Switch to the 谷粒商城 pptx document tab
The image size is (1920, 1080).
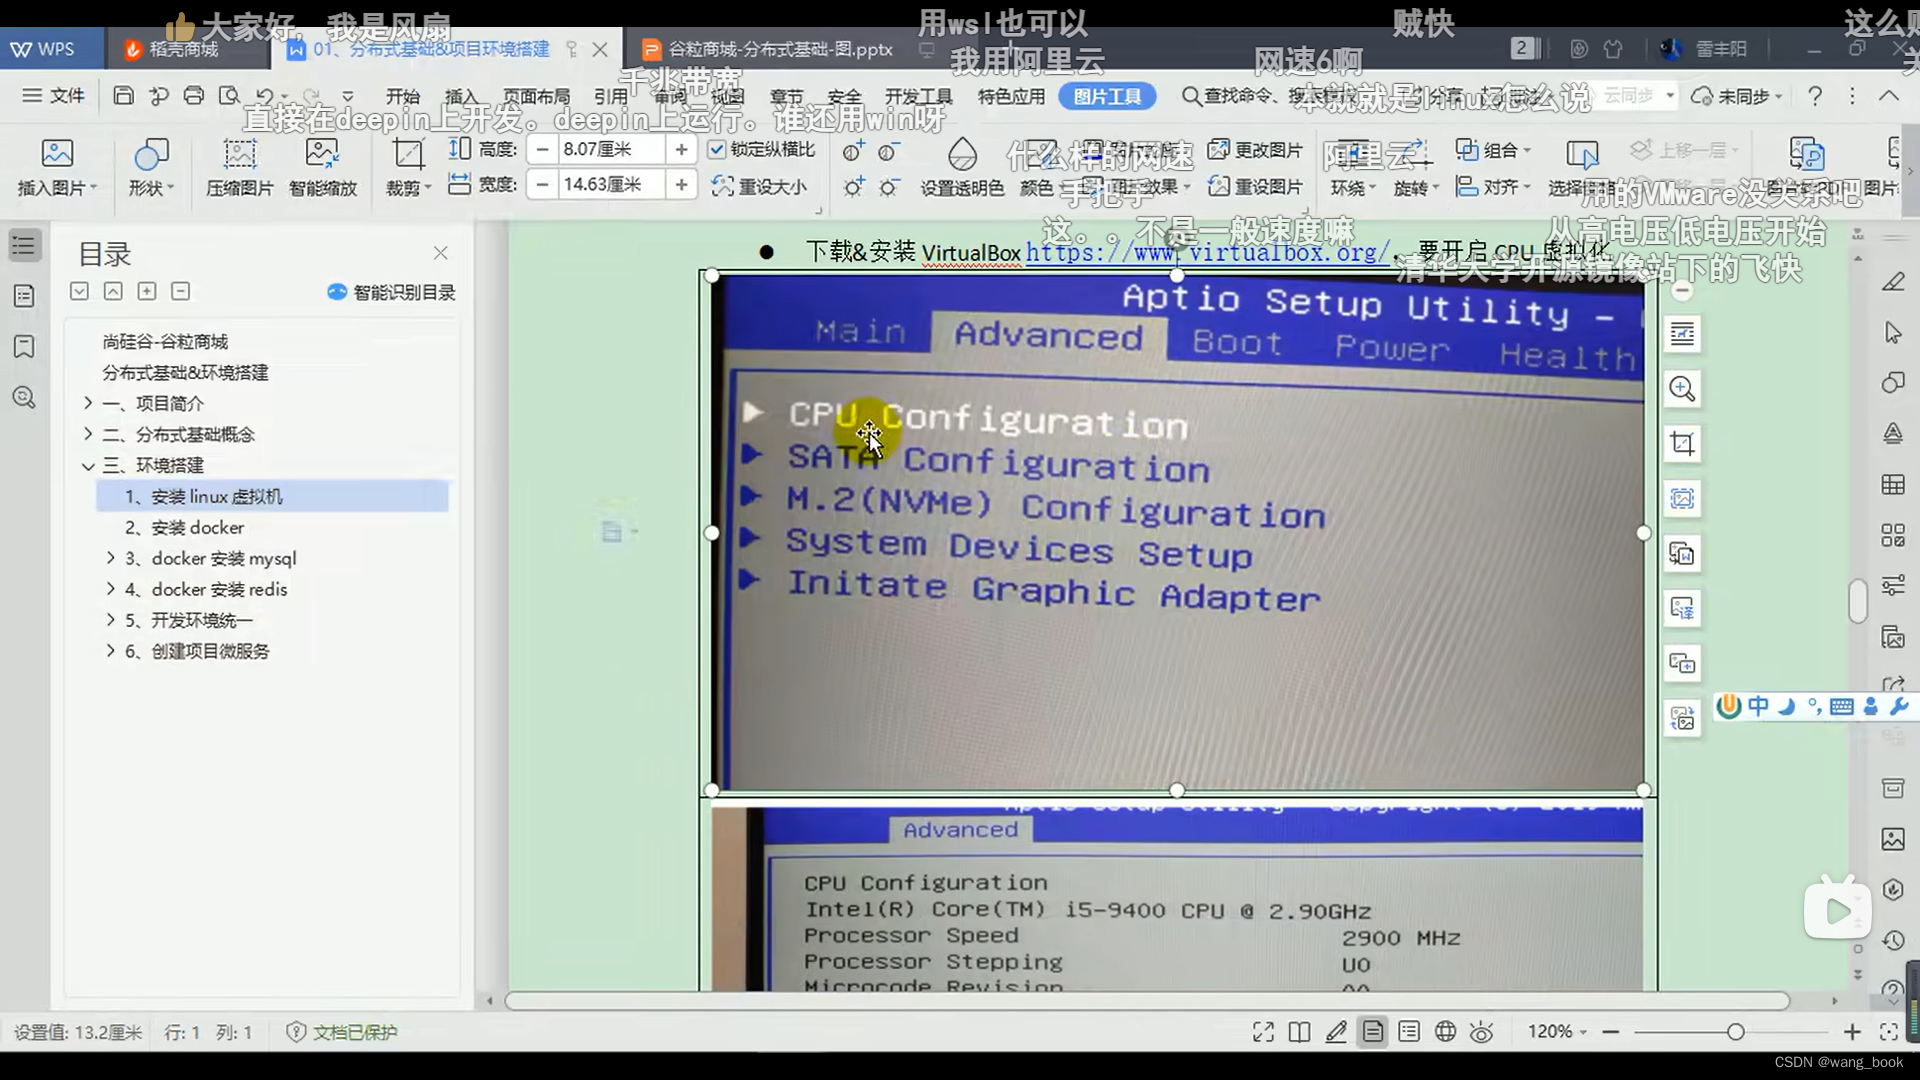tap(768, 49)
